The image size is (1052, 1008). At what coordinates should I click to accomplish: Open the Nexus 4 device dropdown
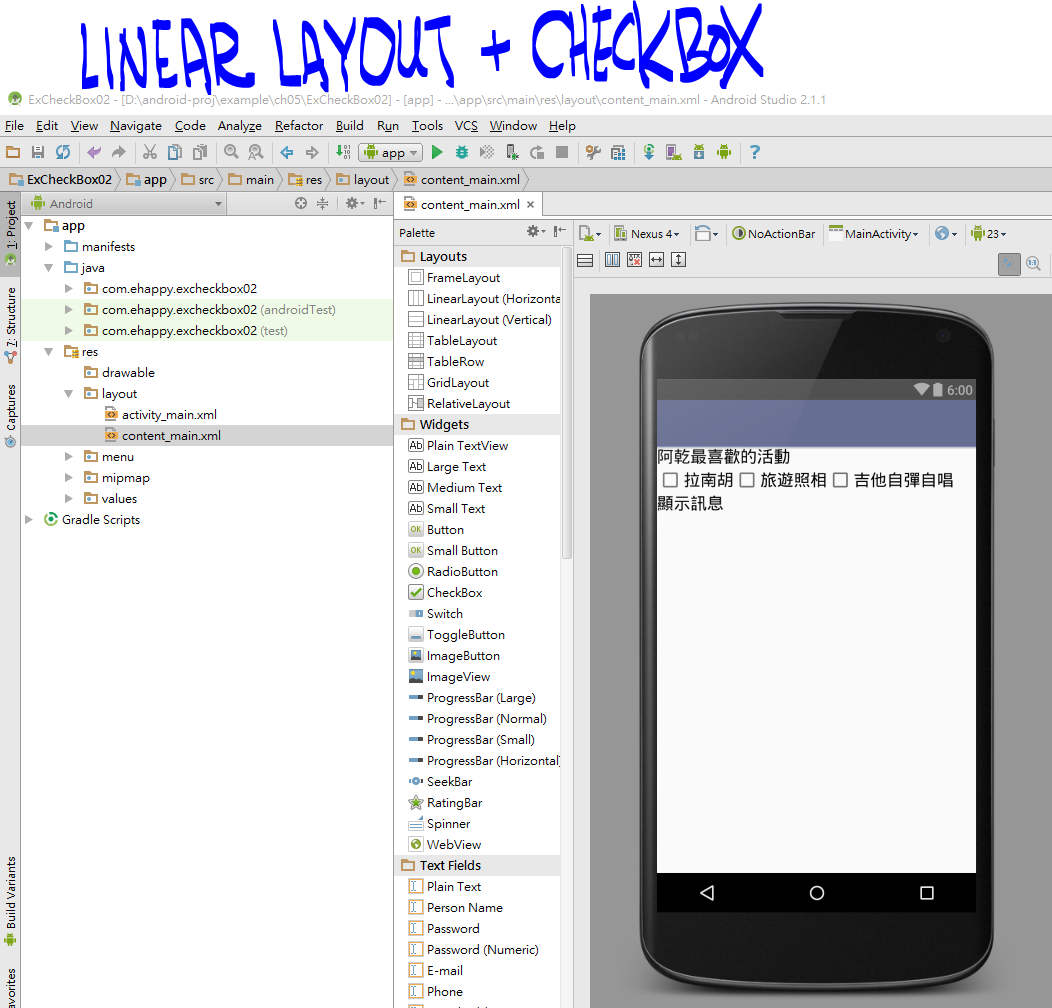647,233
